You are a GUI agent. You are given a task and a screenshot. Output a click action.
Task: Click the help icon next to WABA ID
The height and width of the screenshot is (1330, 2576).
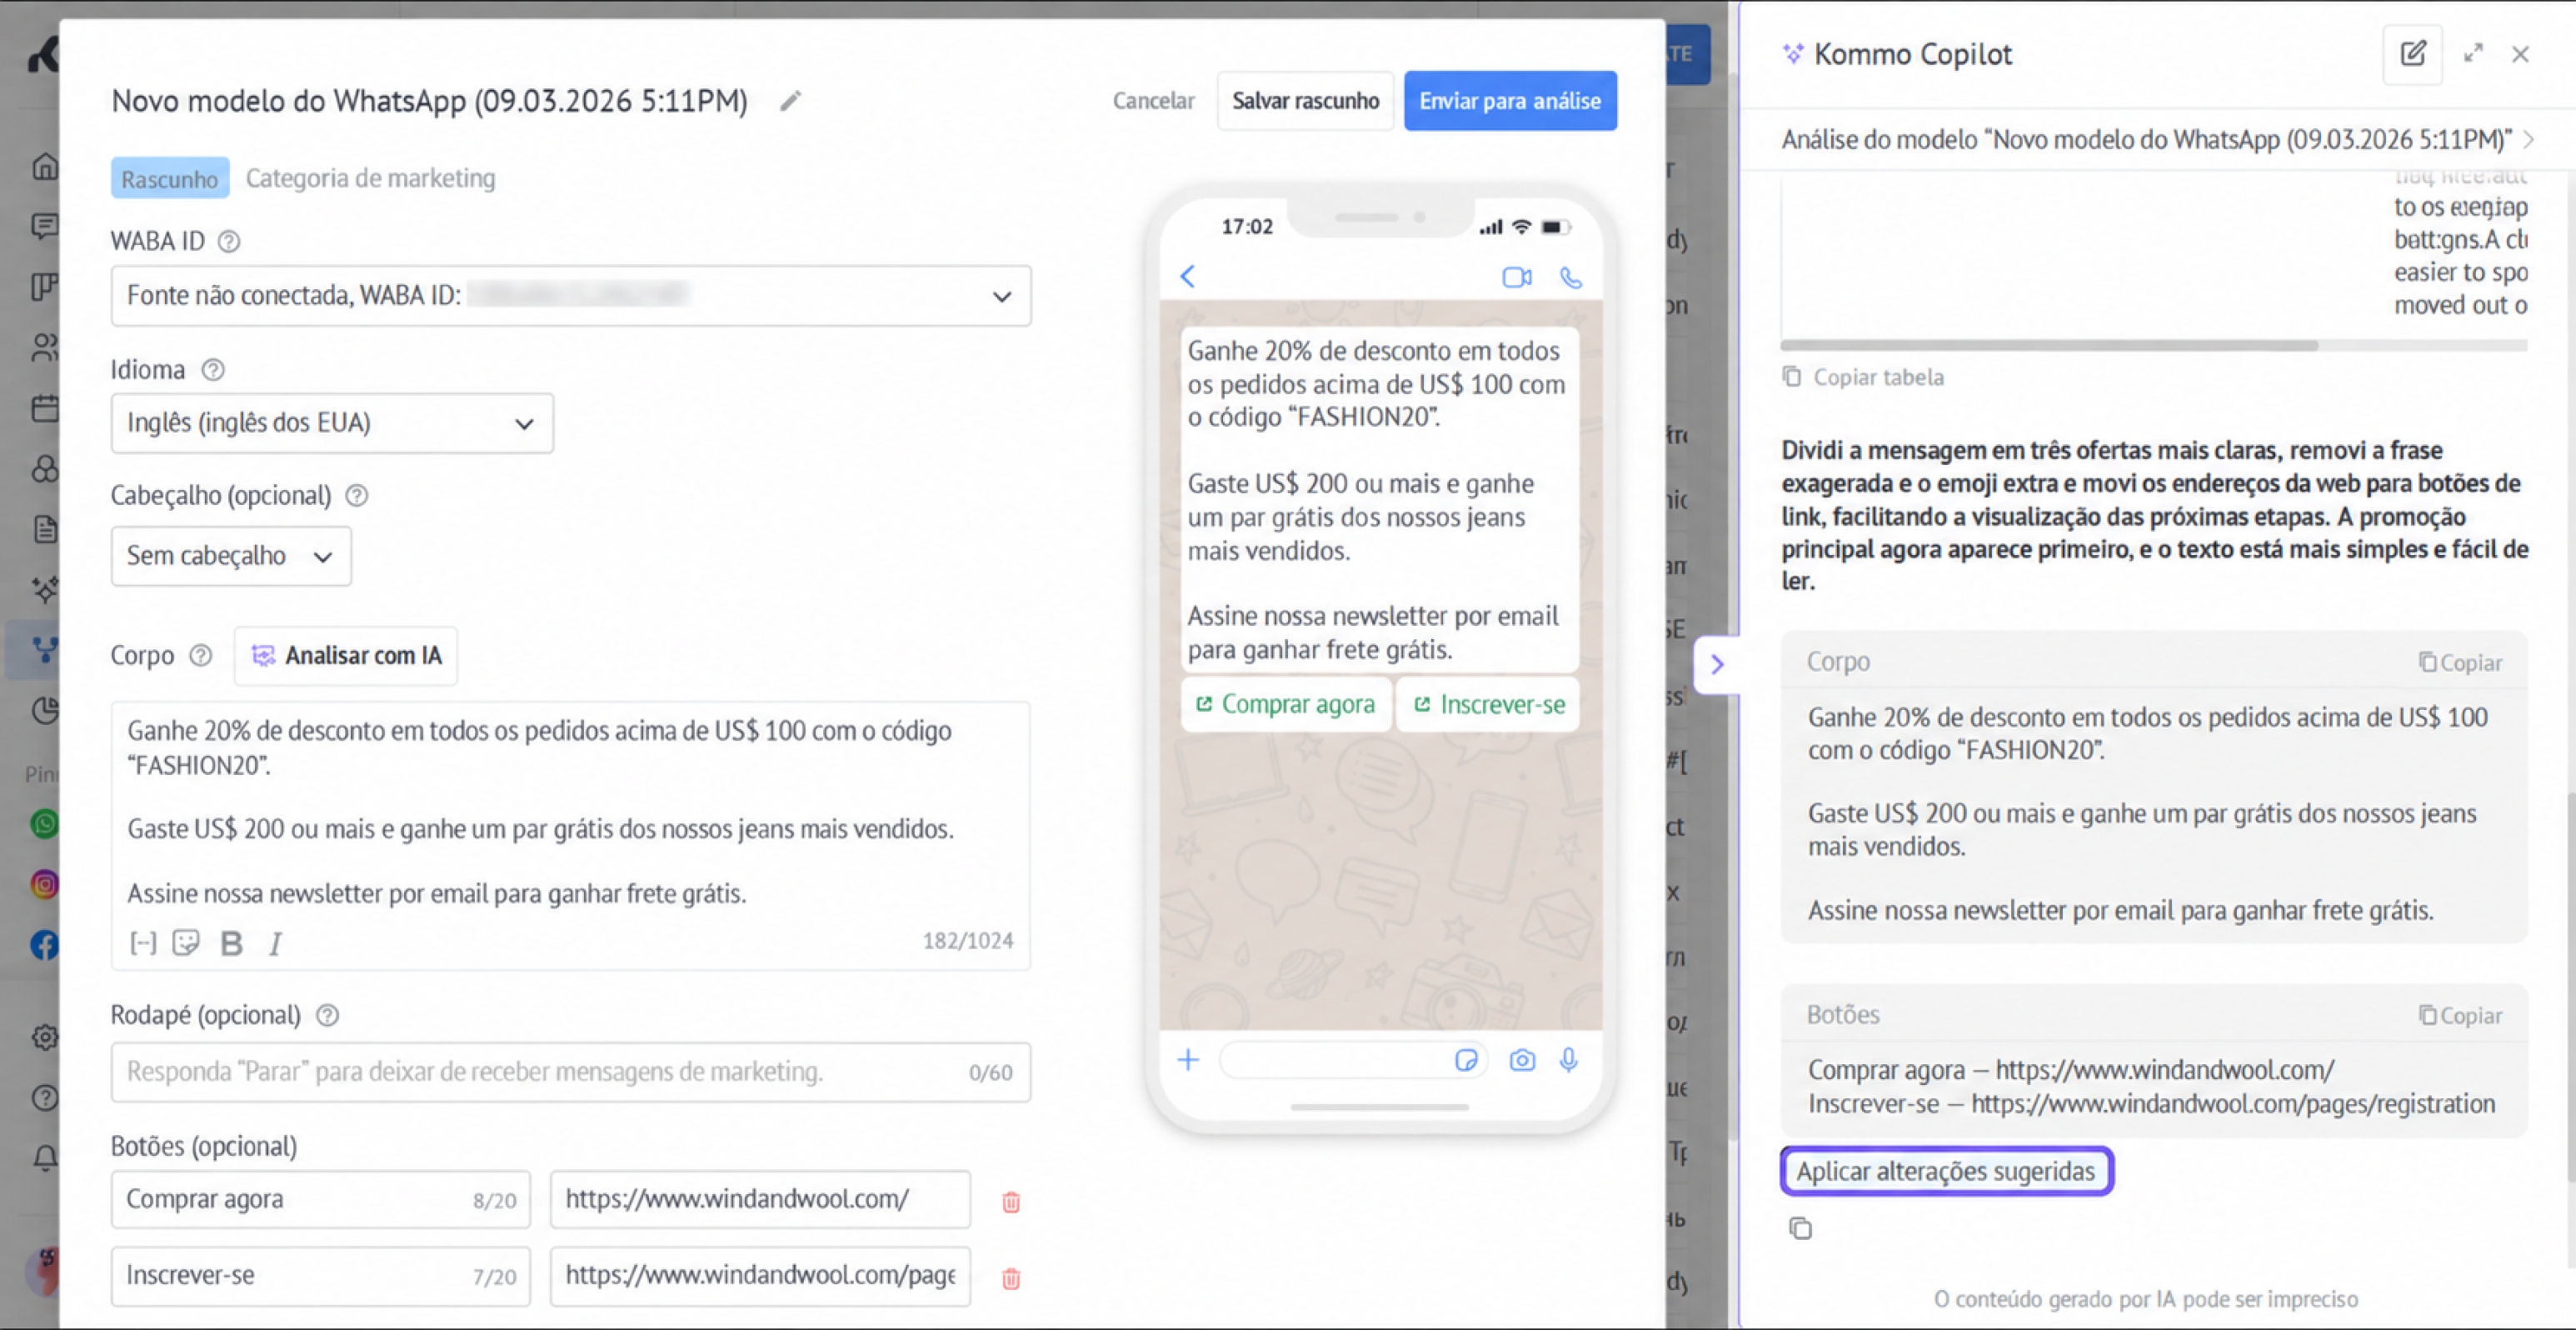tap(229, 241)
